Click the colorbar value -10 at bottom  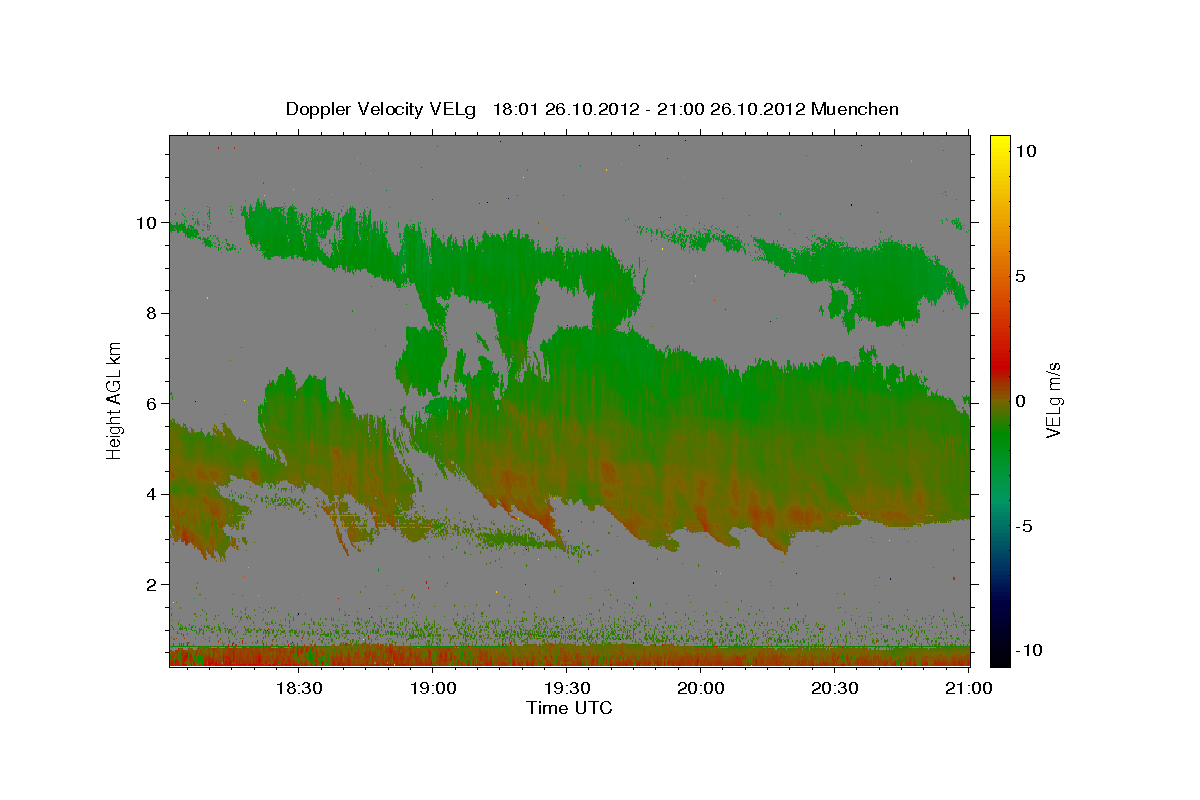[x=1028, y=650]
